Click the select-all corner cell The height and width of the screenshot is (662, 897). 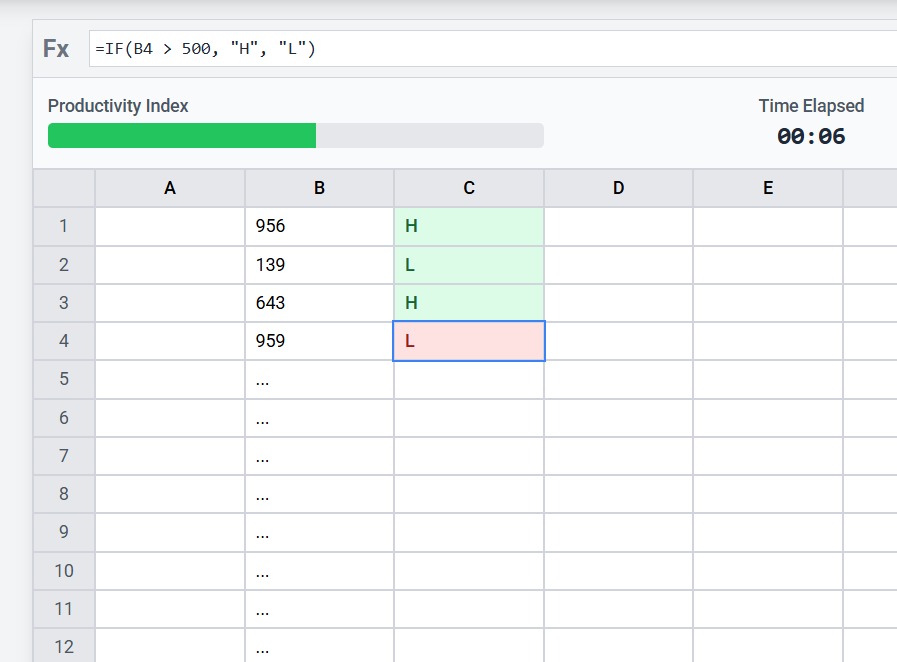(64, 188)
